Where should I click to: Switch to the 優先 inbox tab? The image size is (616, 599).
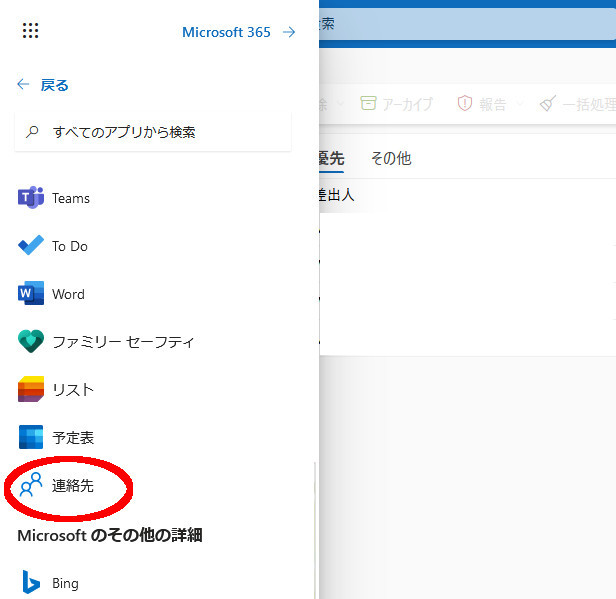point(331,158)
